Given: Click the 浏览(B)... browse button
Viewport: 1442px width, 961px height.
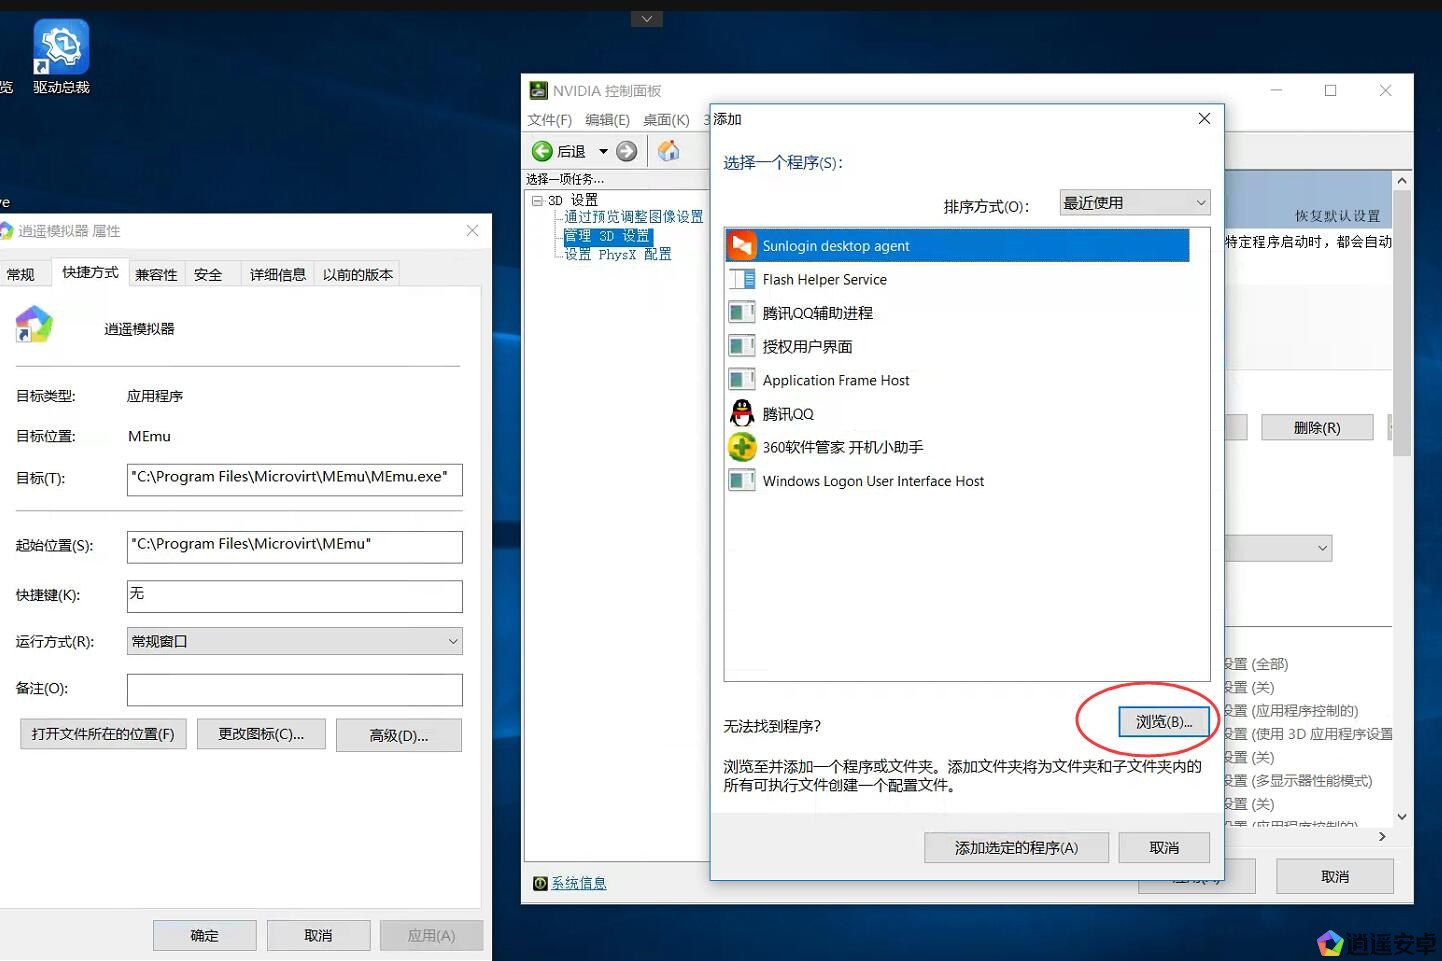Looking at the screenshot, I should coord(1163,722).
